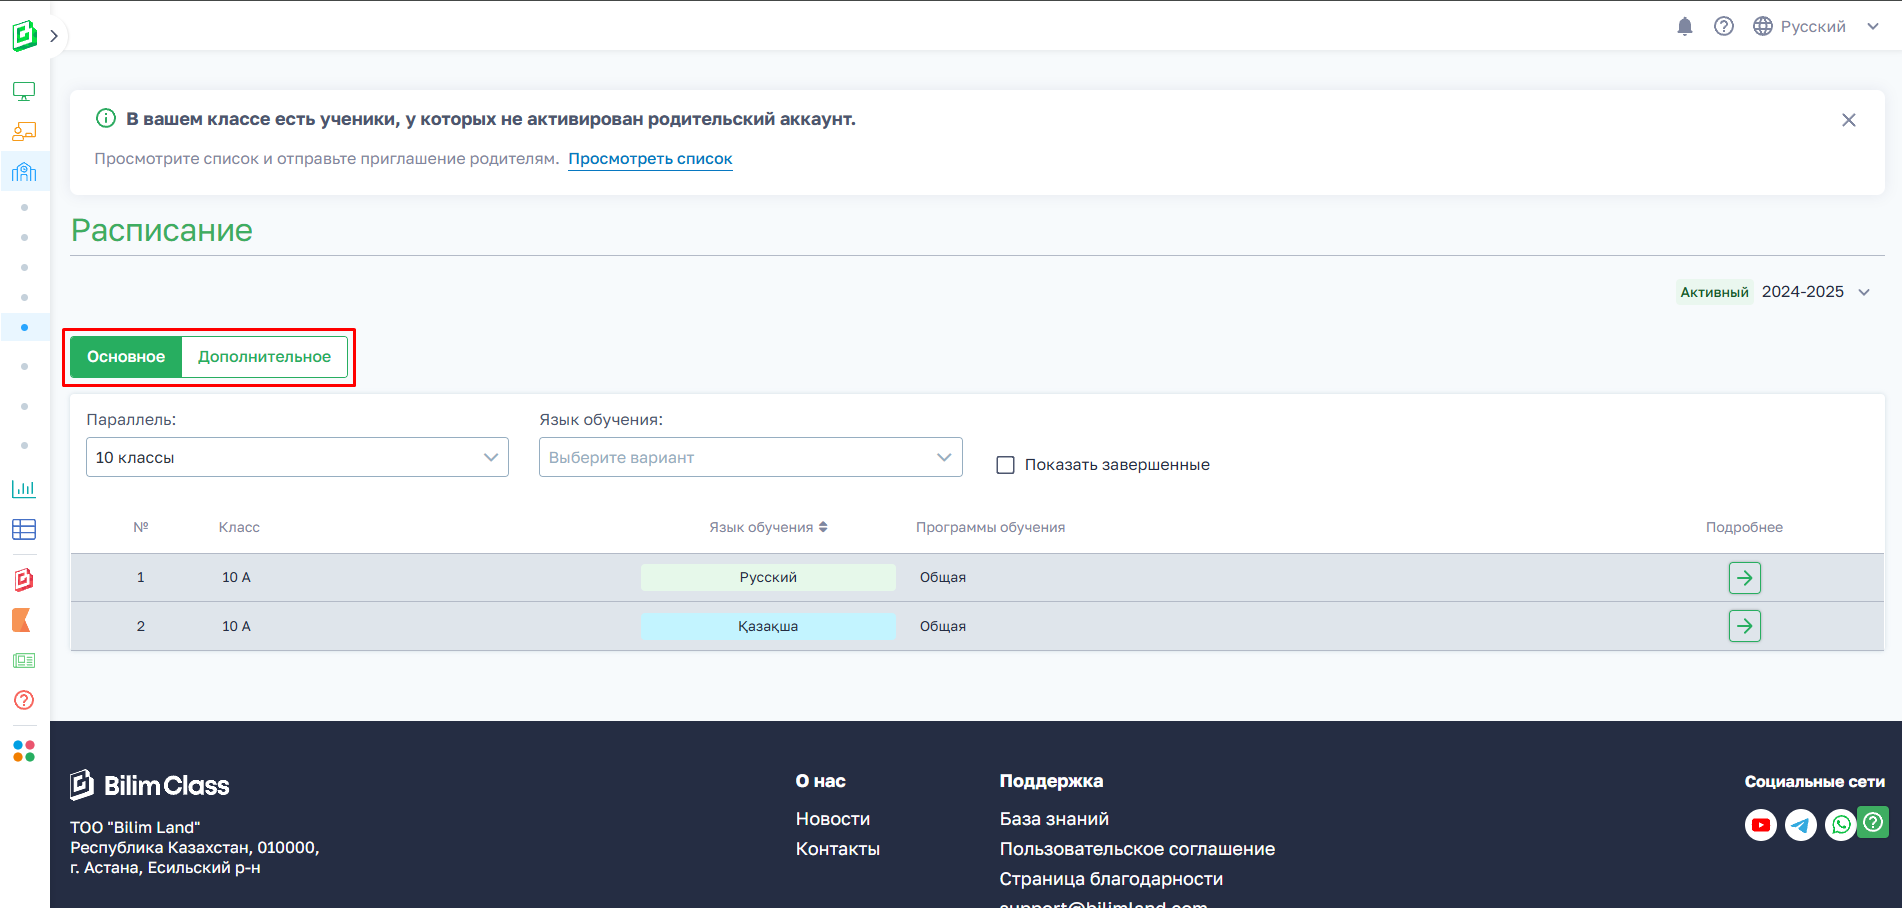Open the Параллель dropdown showing 10 классы
The width and height of the screenshot is (1902, 908).
[x=297, y=457]
